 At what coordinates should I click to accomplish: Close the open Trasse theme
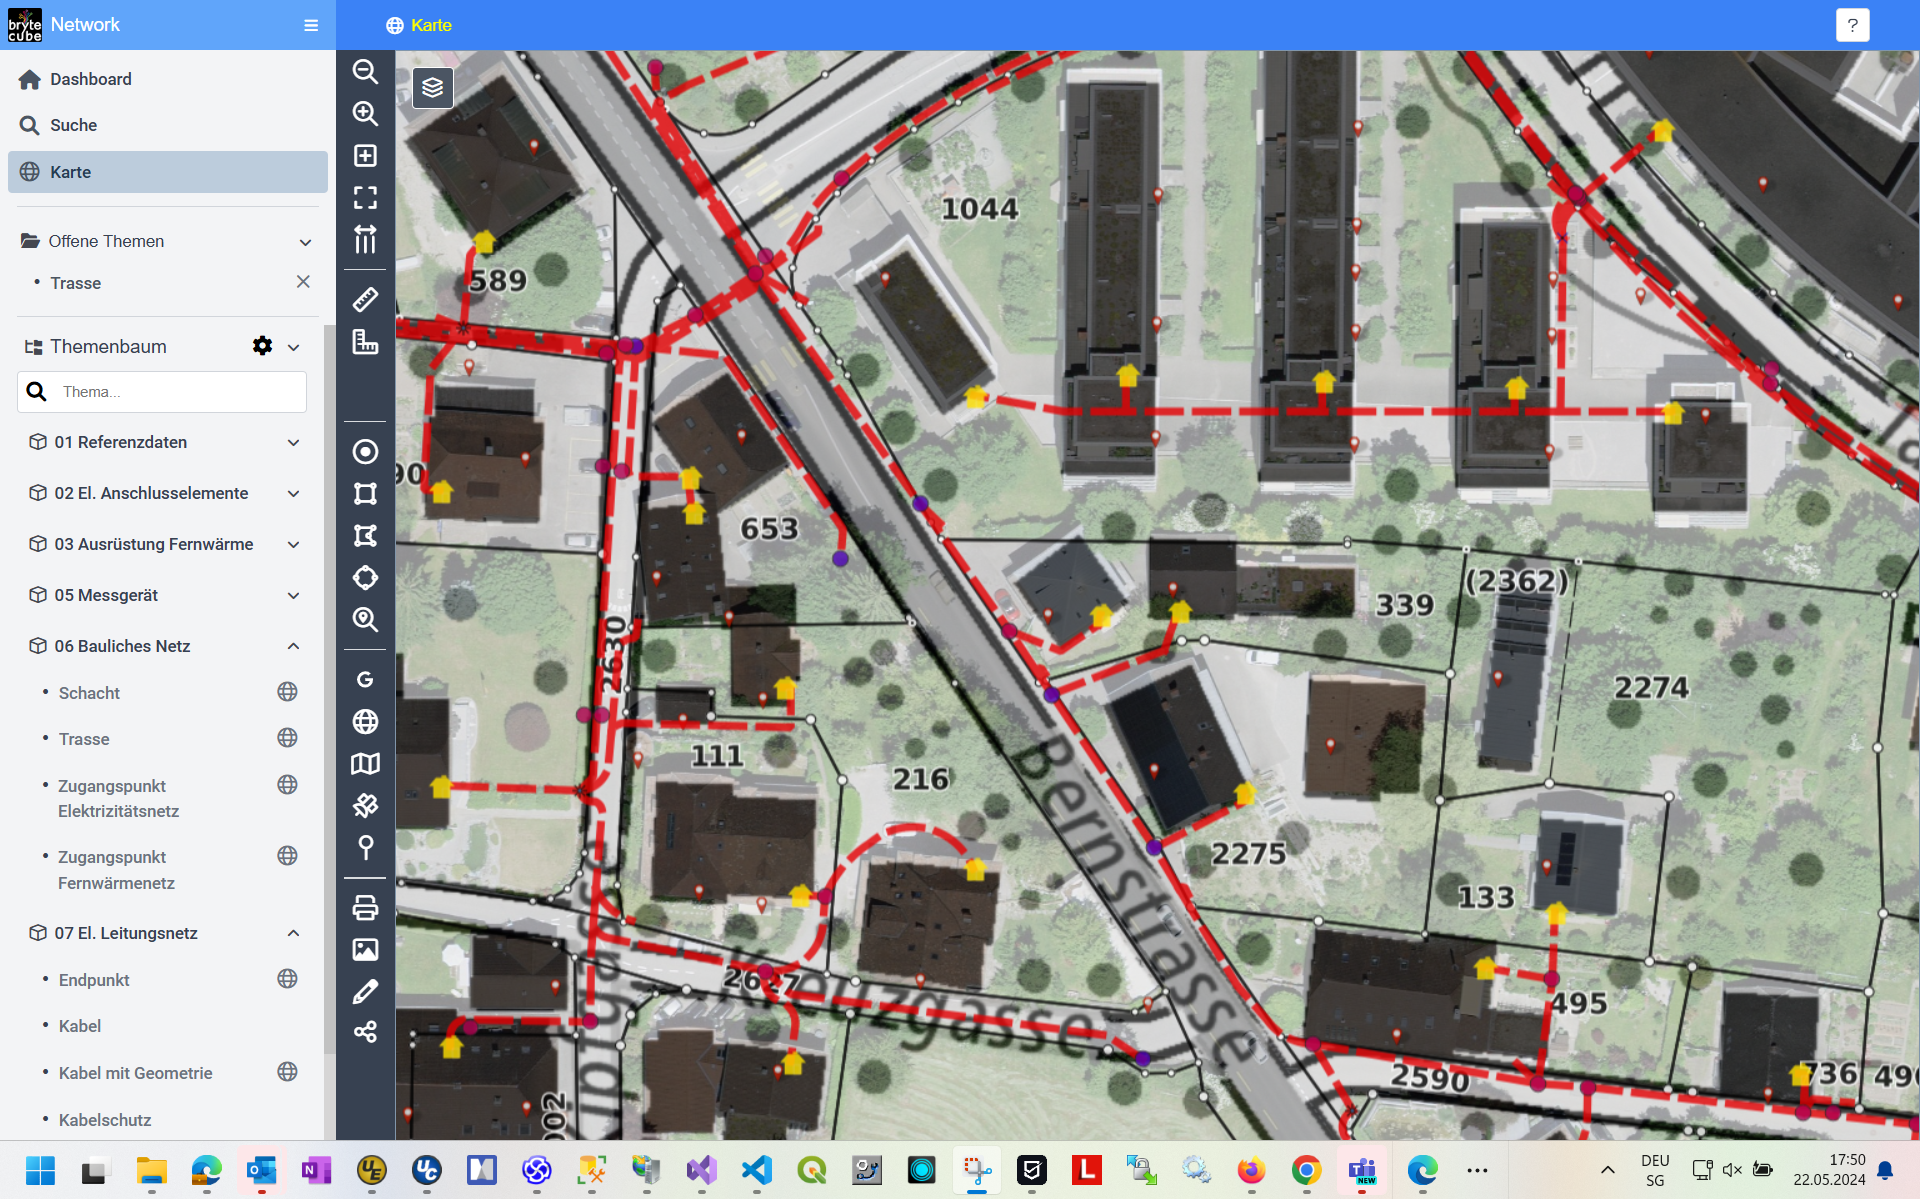coord(303,282)
